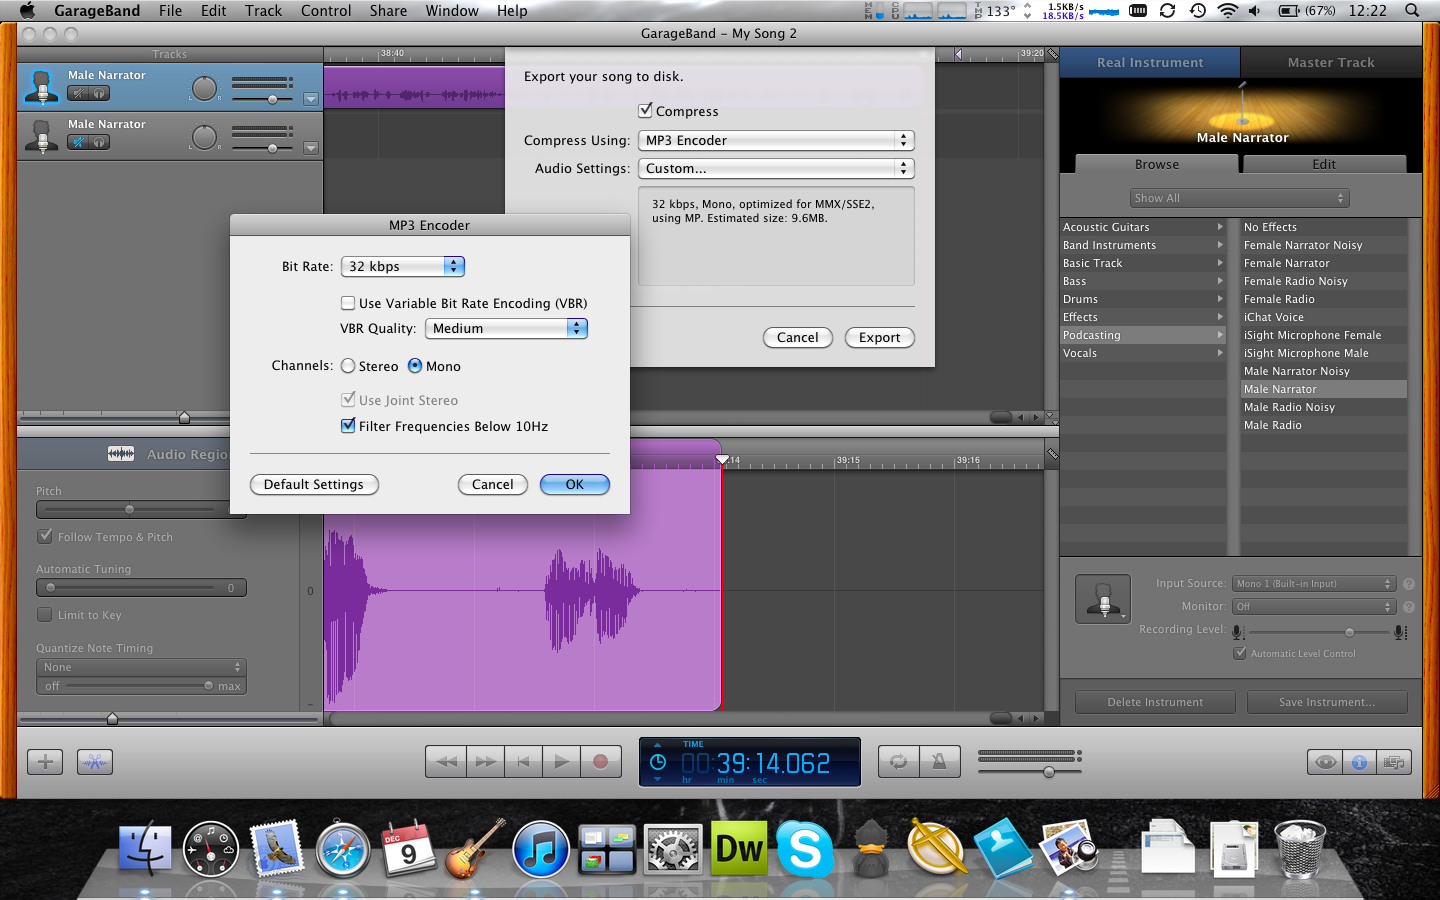
Task: Open the Share menu
Action: tap(388, 11)
